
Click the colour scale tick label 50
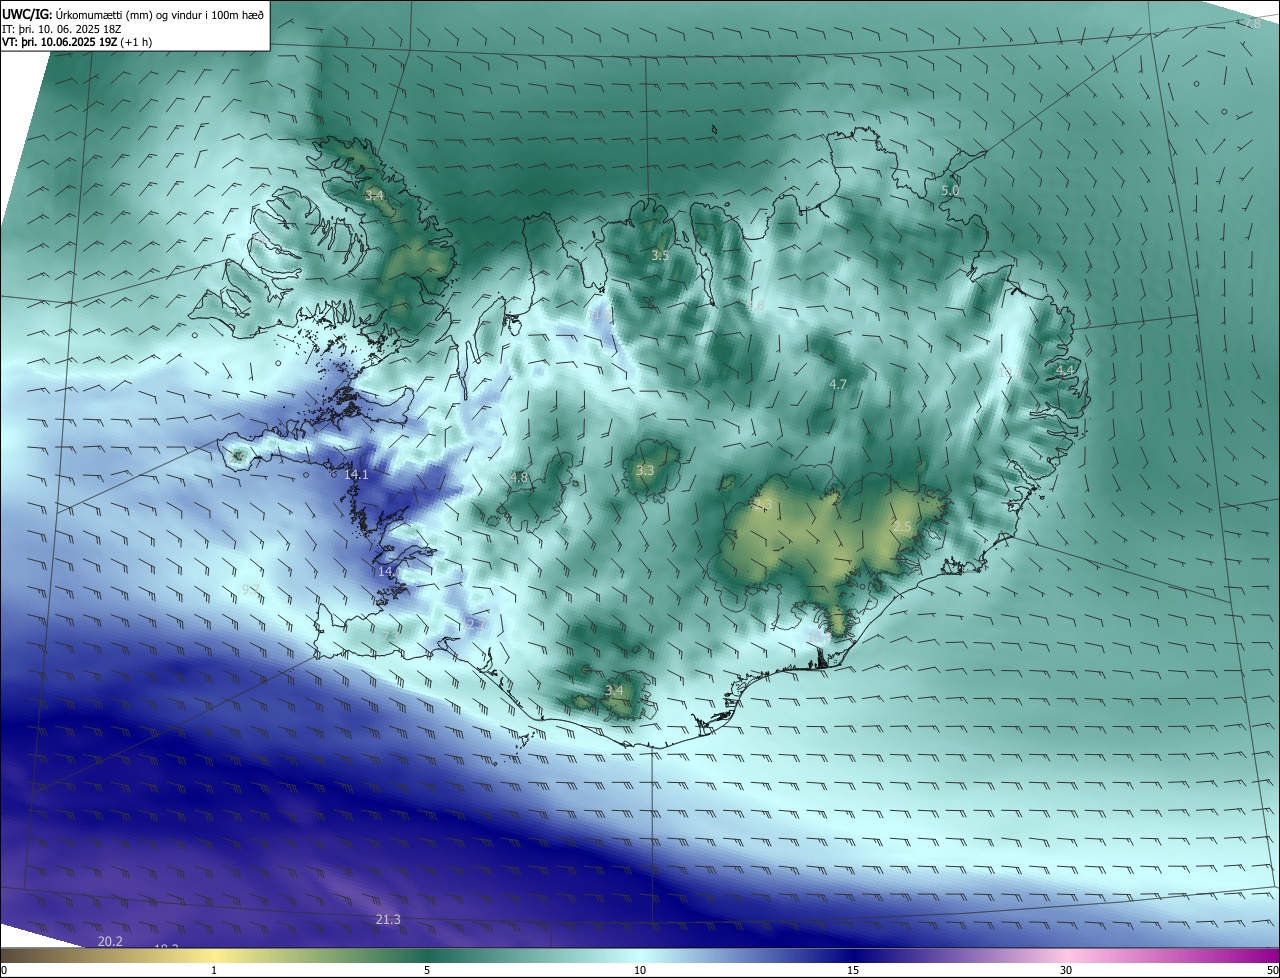point(1272,970)
